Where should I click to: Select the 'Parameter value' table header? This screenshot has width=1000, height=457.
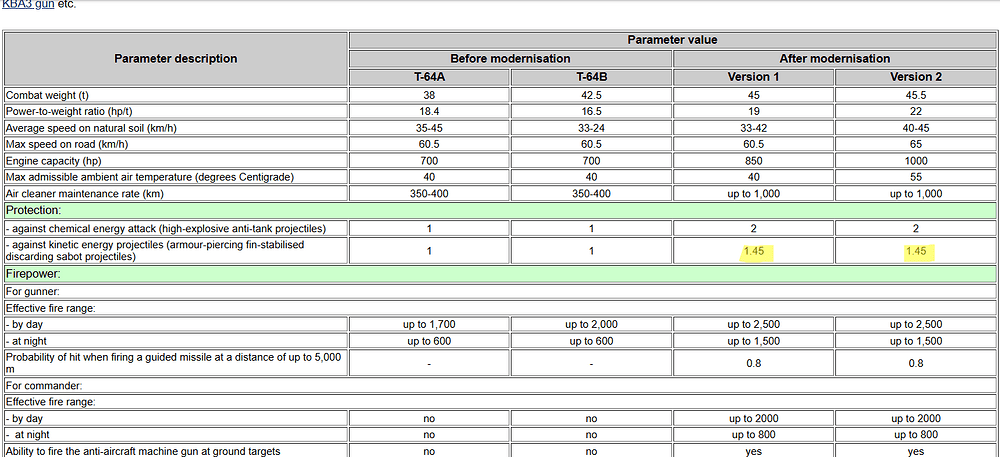point(672,40)
